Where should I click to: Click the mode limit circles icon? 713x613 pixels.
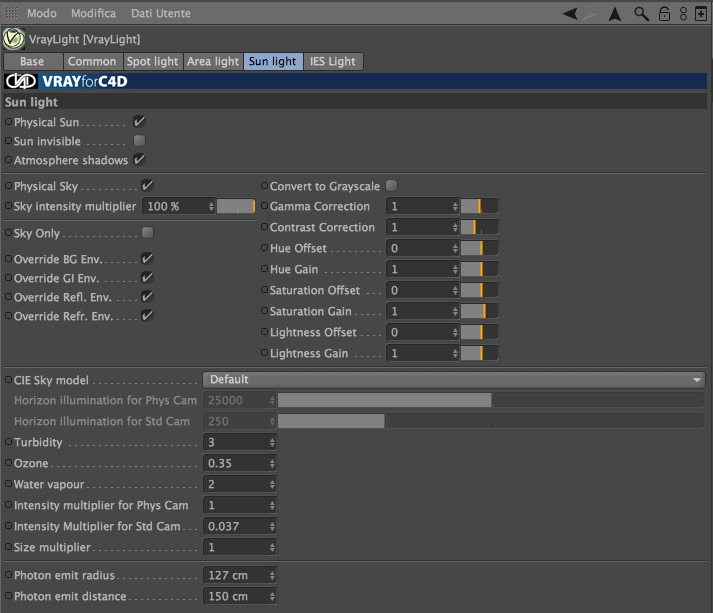click(683, 14)
